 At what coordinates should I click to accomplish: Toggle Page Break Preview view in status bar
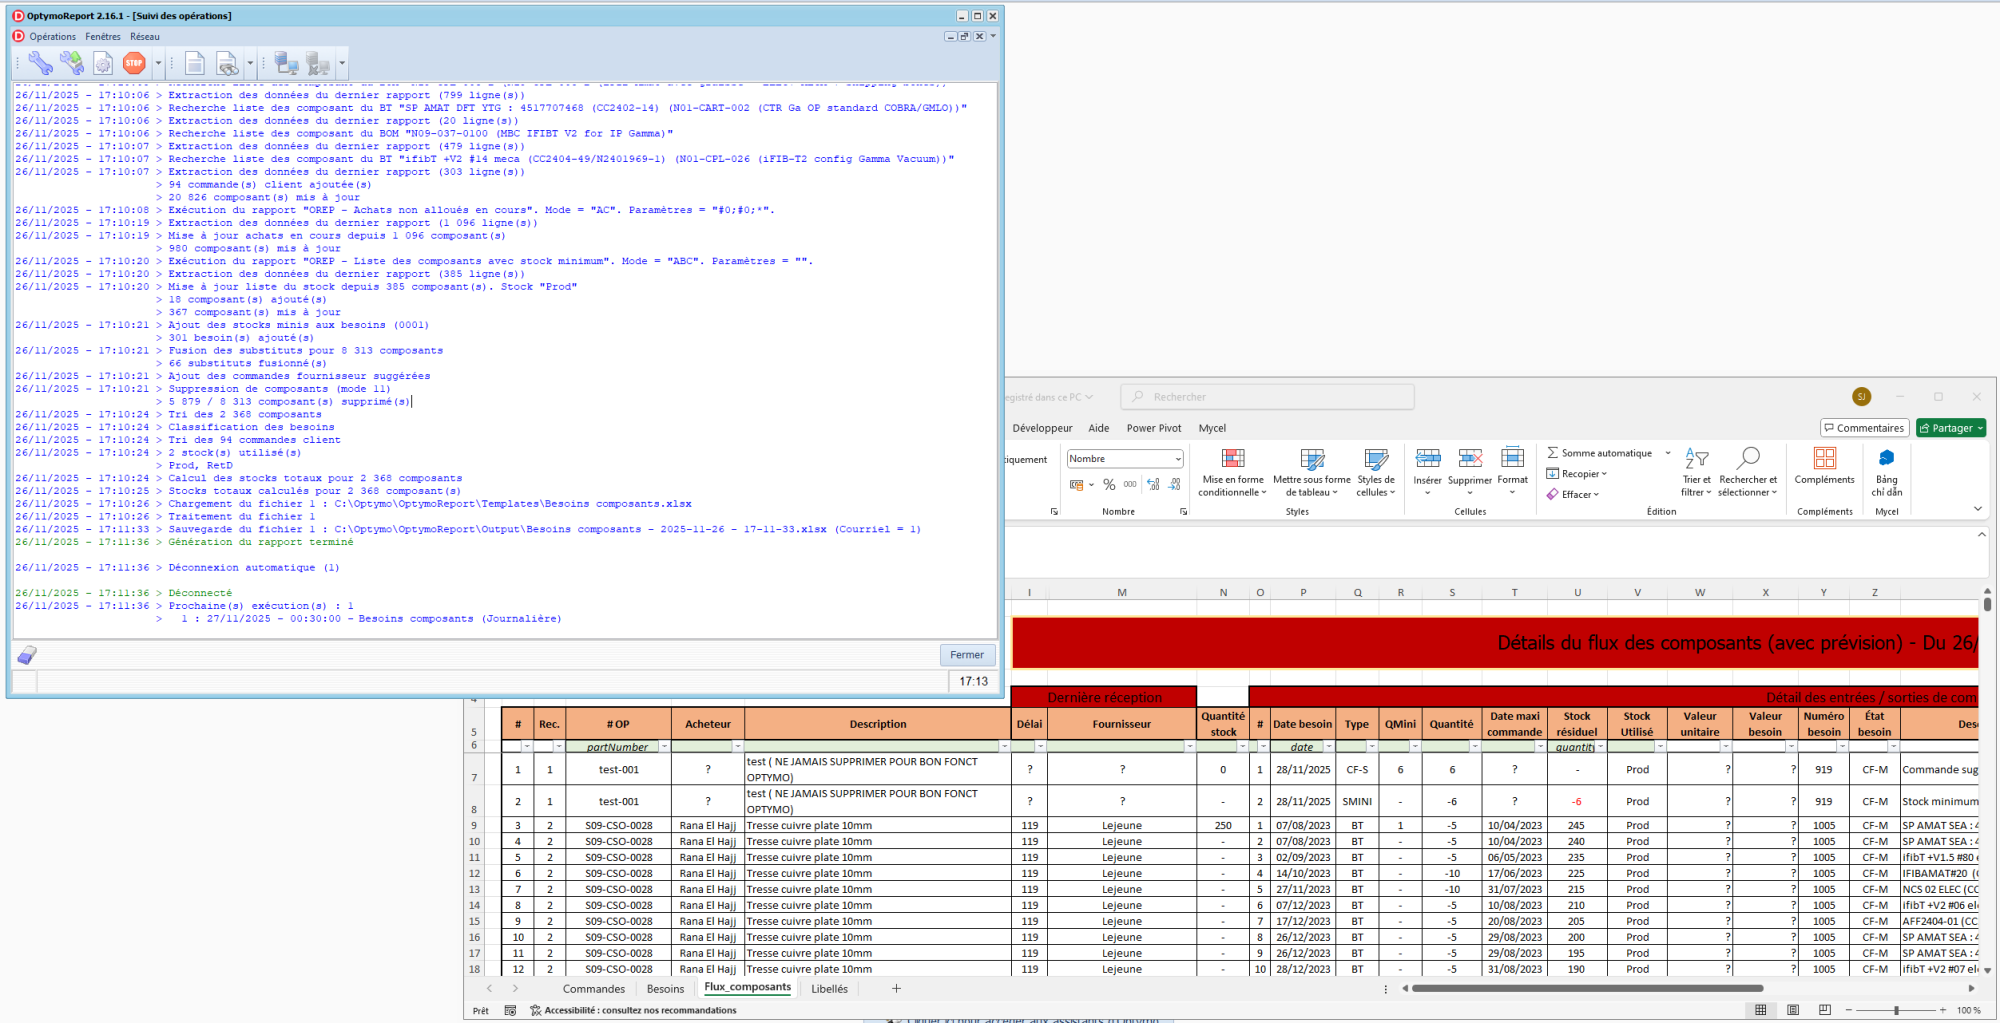coord(1825,1010)
